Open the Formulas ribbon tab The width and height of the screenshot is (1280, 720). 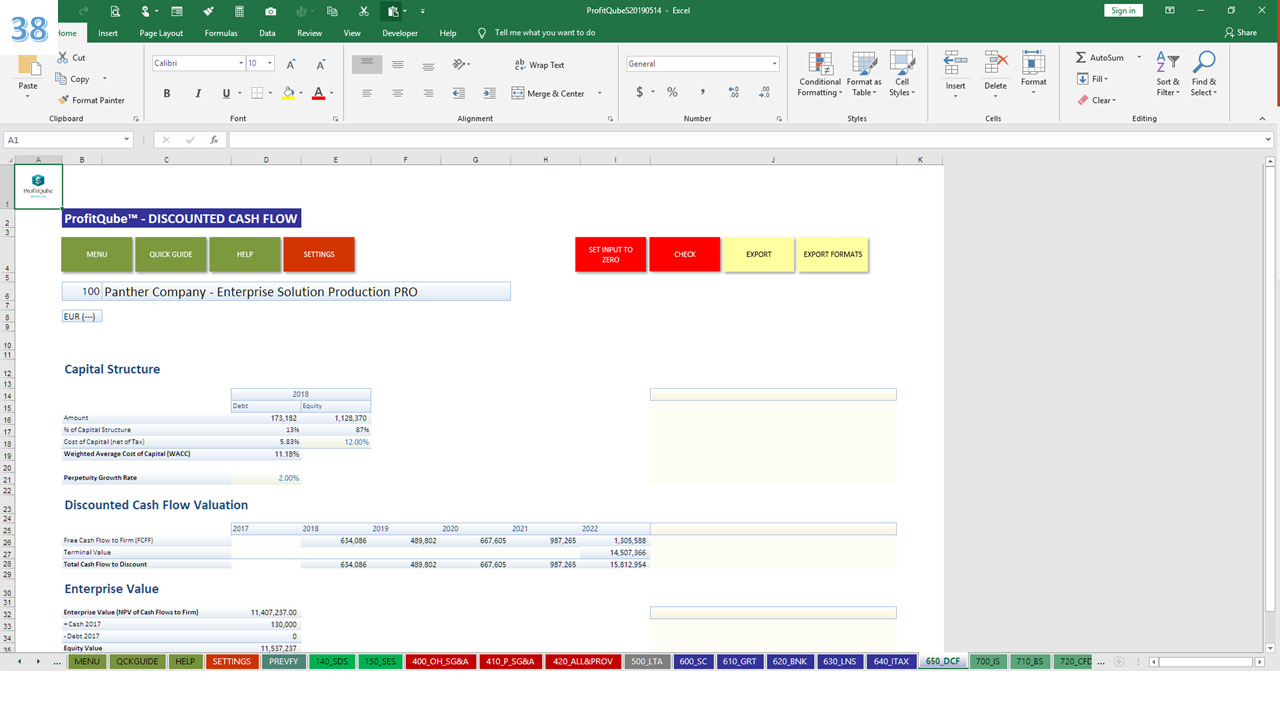click(x=221, y=33)
